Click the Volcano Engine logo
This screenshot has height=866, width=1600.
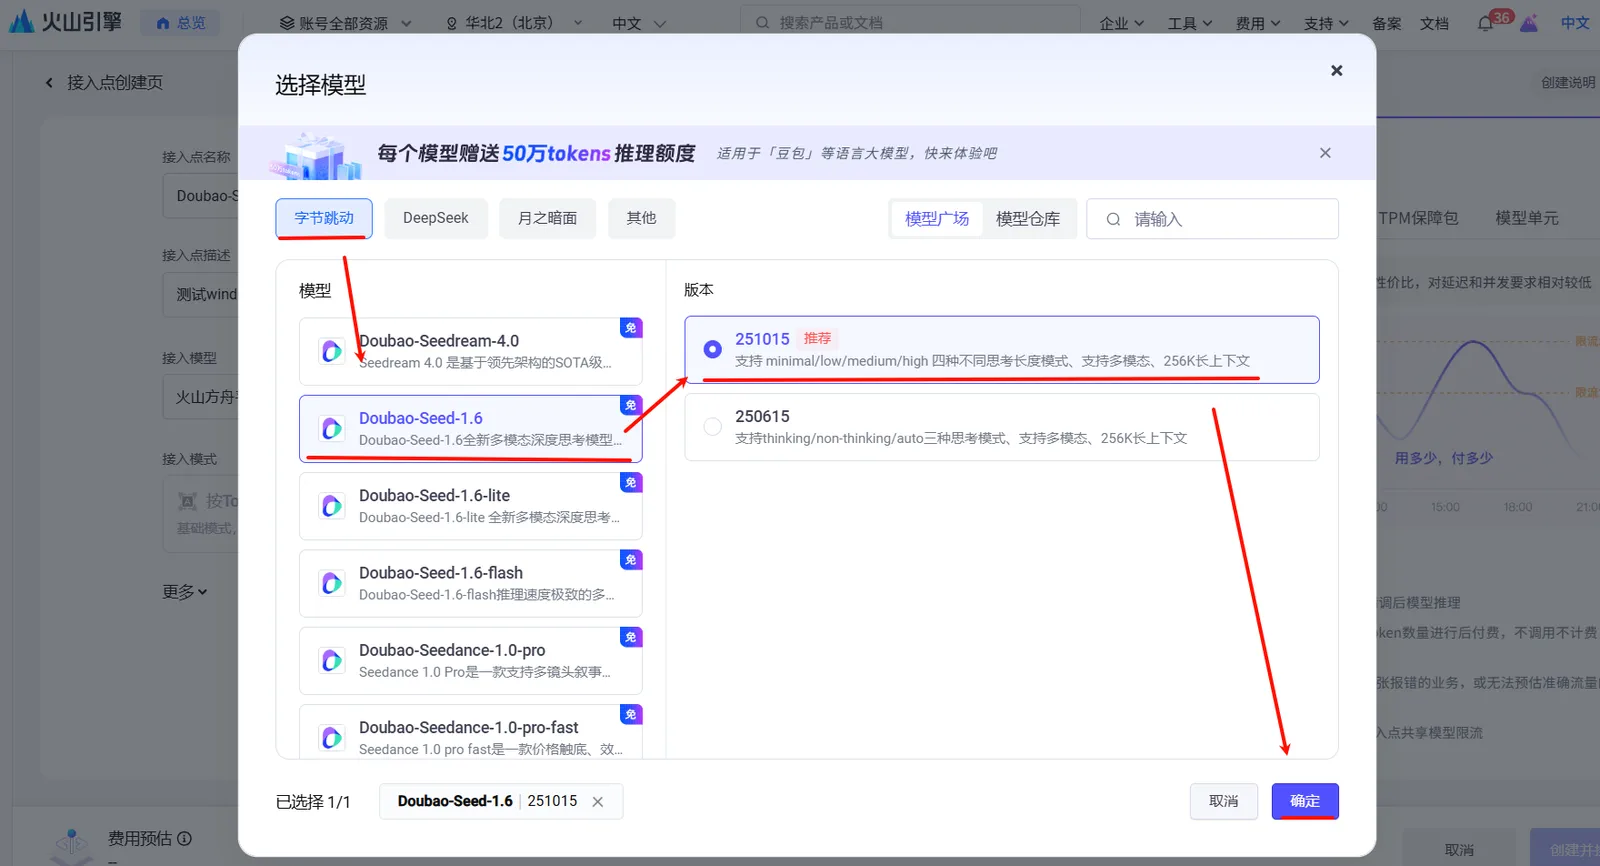click(64, 21)
